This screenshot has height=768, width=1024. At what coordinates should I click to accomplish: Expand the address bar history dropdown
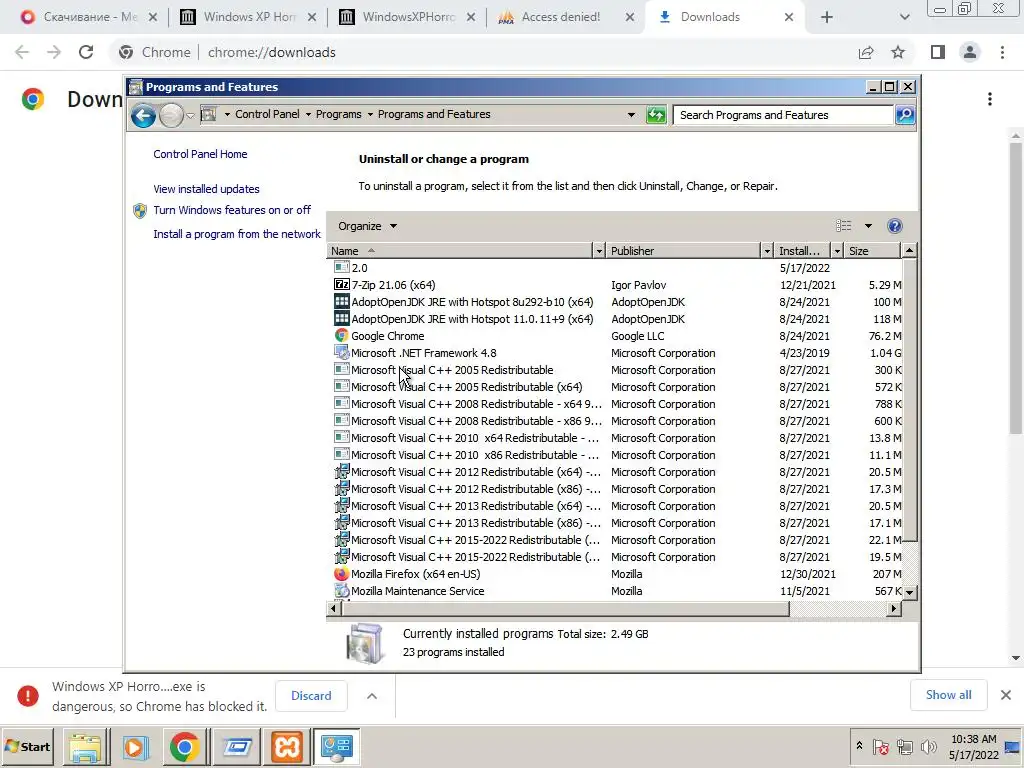point(631,115)
